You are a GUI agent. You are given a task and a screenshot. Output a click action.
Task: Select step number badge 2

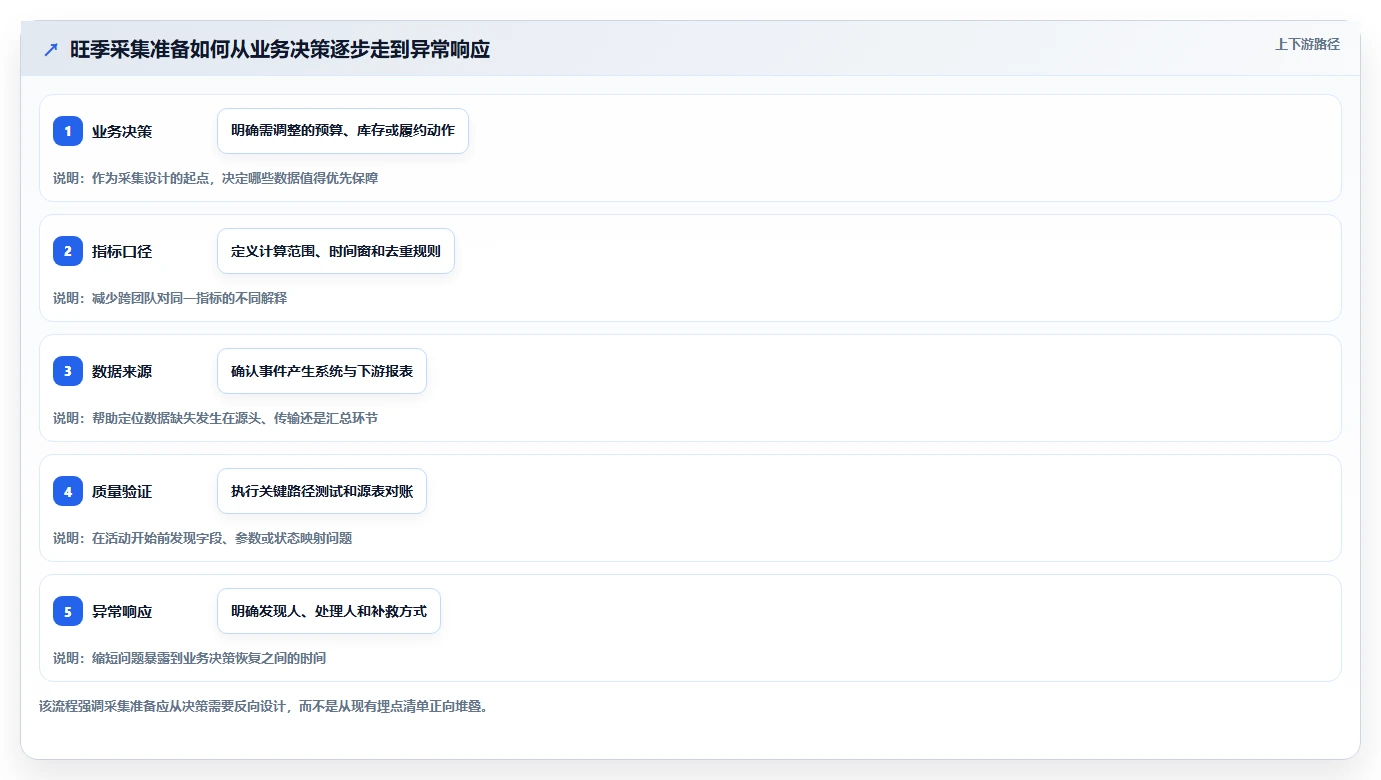point(68,251)
